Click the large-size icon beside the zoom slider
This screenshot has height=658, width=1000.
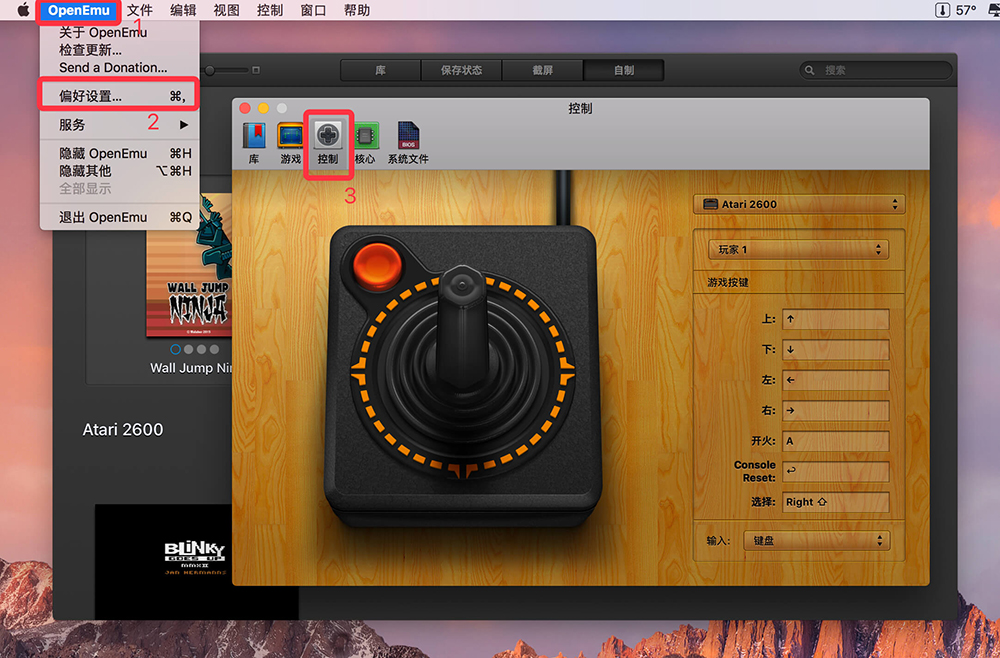click(256, 70)
